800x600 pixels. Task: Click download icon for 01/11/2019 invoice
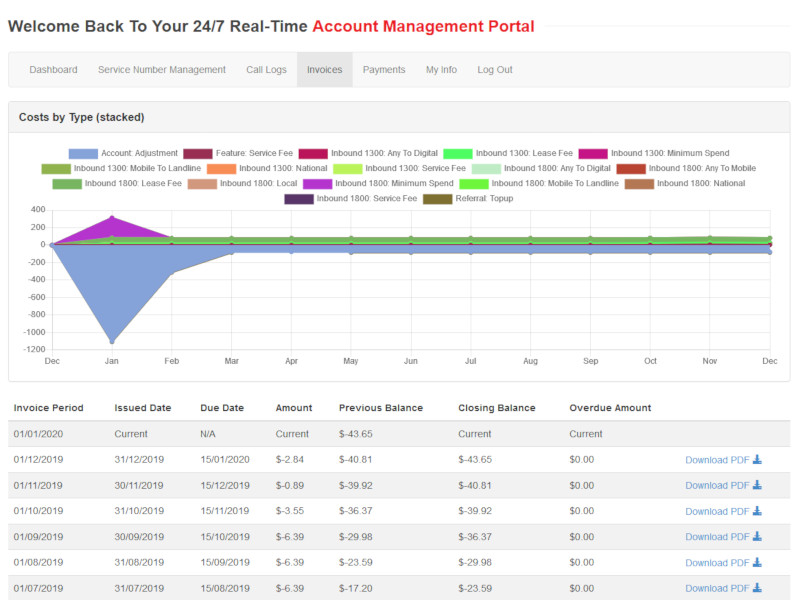(x=757, y=485)
